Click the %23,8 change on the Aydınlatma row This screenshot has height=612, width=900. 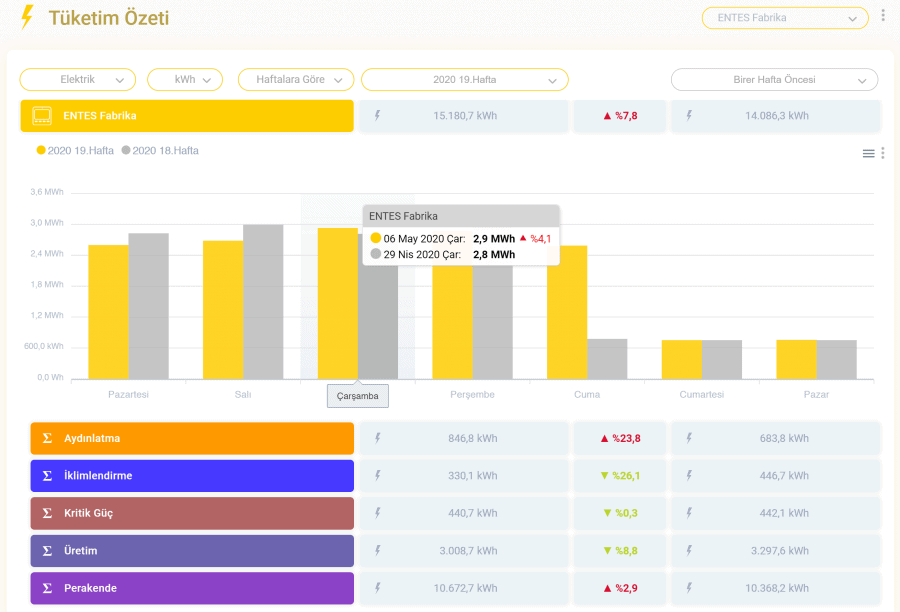pos(626,439)
